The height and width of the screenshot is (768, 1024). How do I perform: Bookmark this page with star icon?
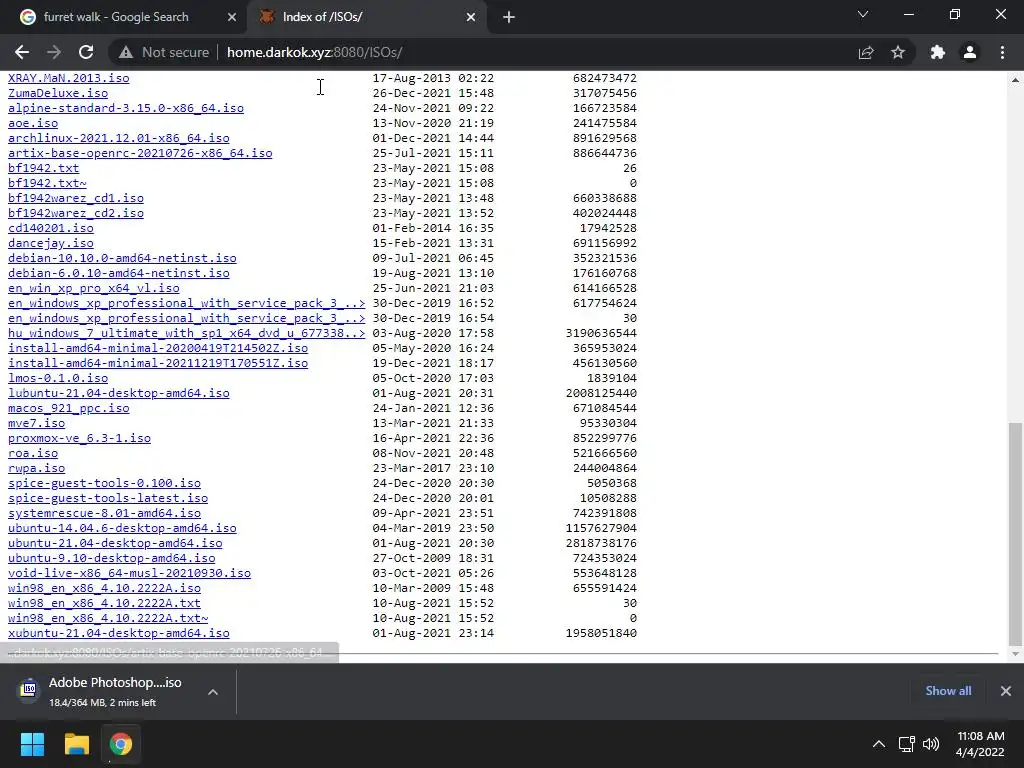point(898,52)
